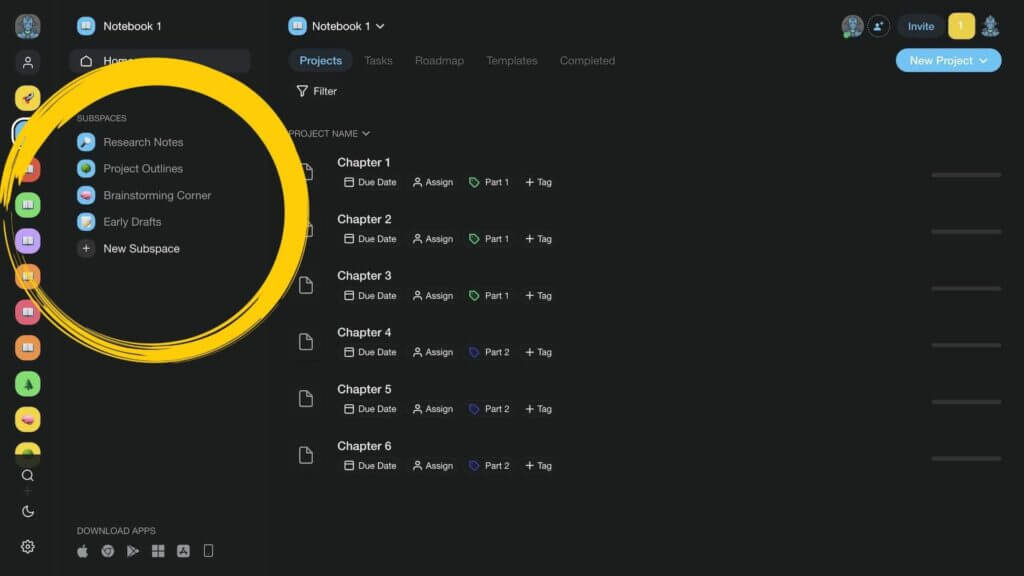Click the add-member icon beside Invite

[x=879, y=27]
